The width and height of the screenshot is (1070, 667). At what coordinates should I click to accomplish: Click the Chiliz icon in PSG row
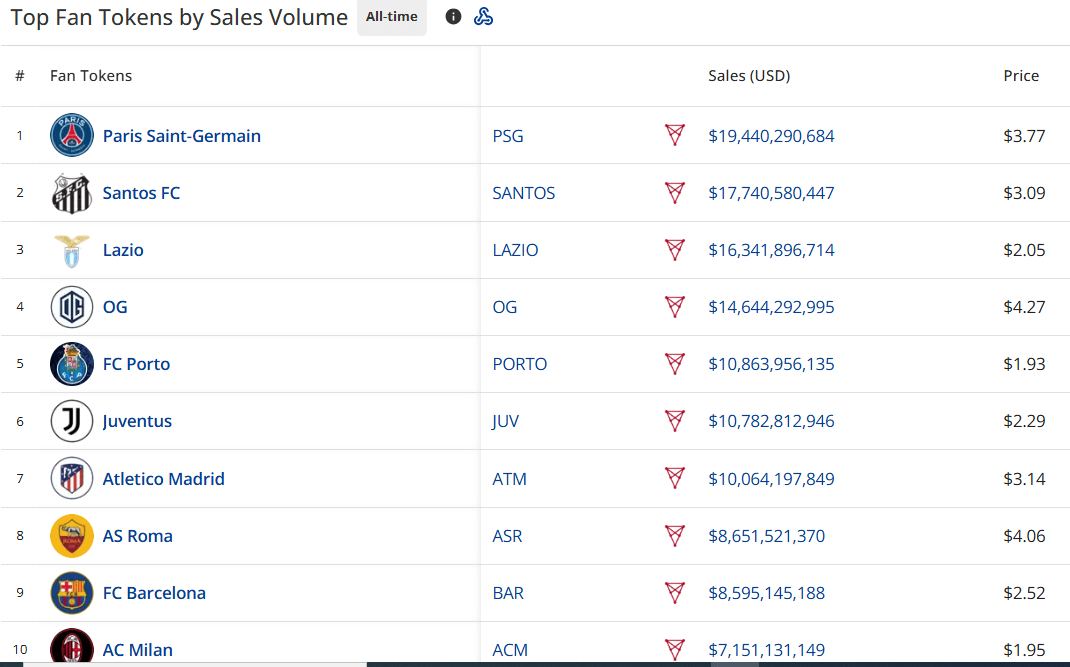pos(675,134)
